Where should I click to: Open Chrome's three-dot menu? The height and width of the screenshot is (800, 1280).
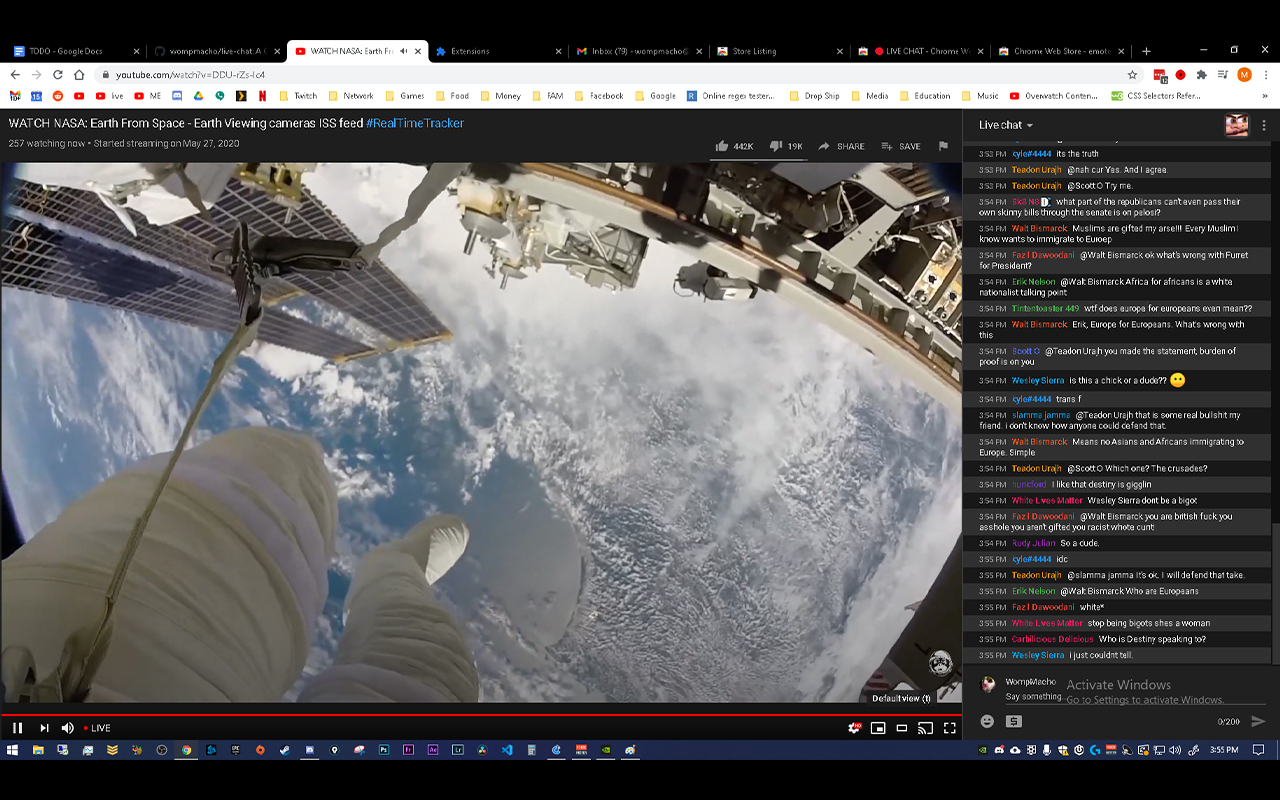click(1265, 75)
